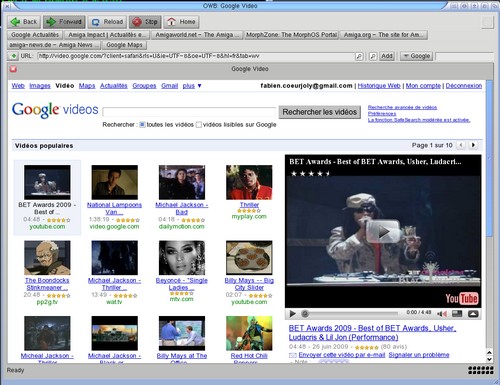Check 'vidéos lisibles sur Google' option
Image resolution: width=500 pixels, height=385 pixels.
[199, 125]
